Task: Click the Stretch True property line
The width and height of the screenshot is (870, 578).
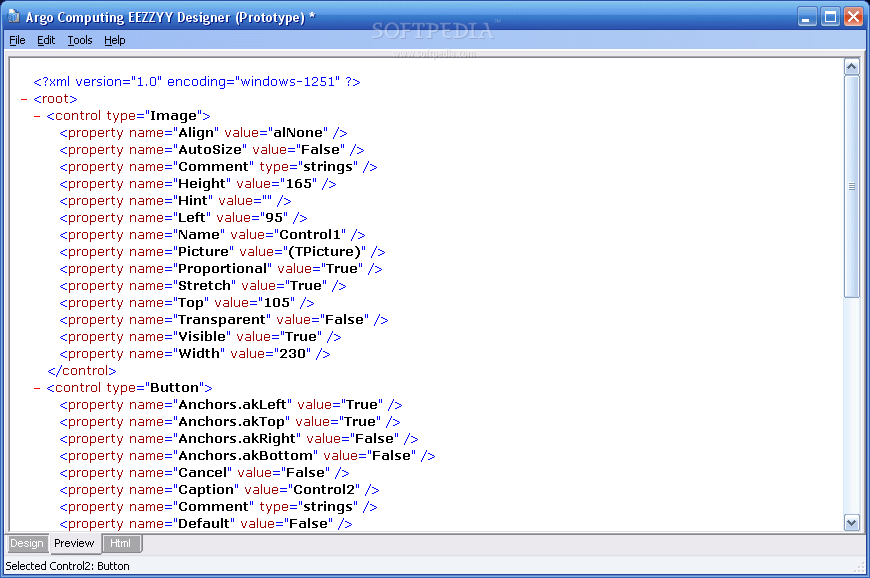Action: tap(203, 286)
